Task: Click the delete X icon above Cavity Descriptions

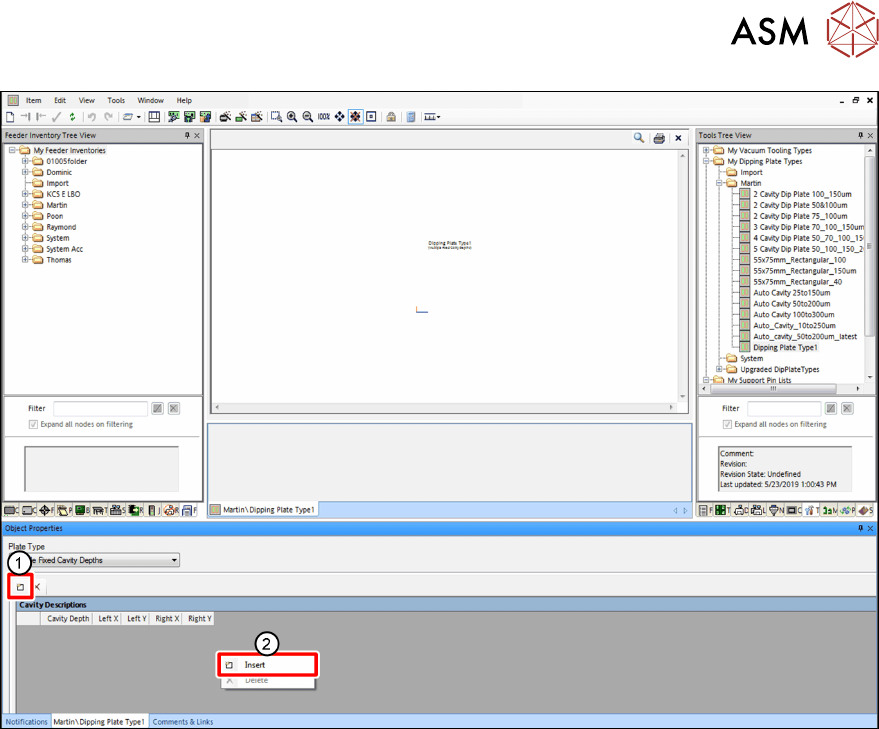Action: click(x=38, y=587)
